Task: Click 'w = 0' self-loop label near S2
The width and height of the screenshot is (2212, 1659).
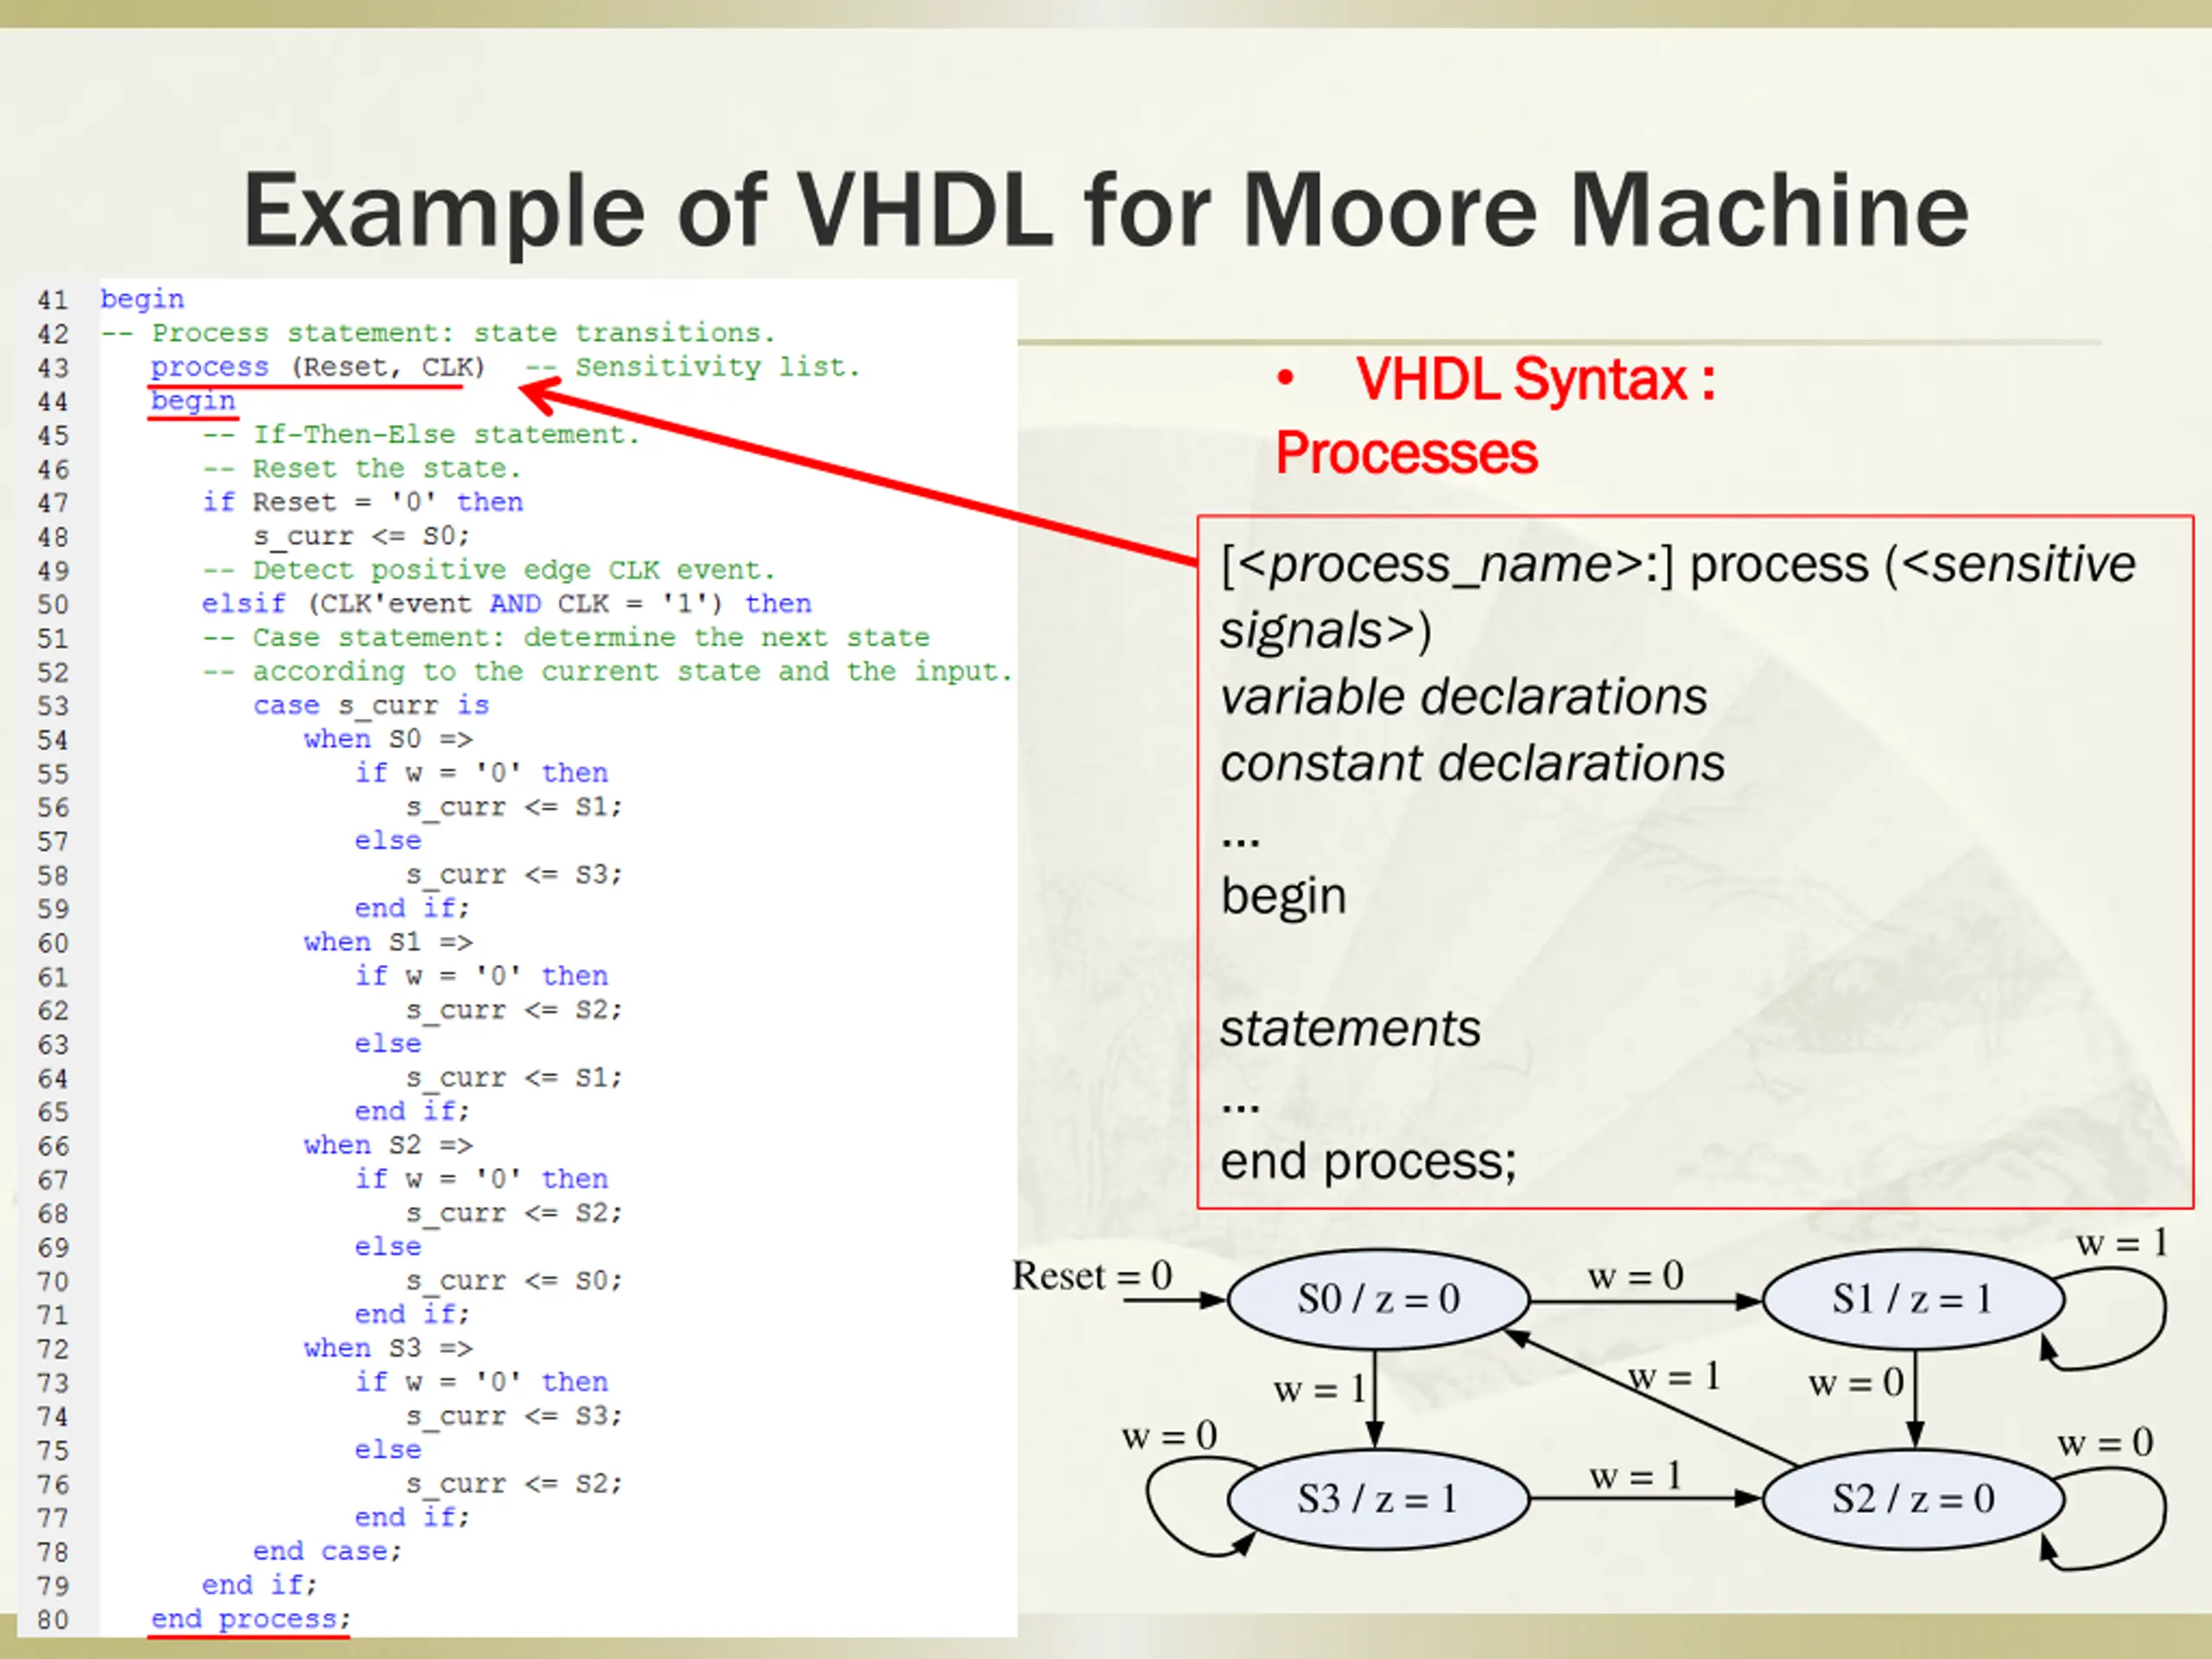Action: (2106, 1443)
